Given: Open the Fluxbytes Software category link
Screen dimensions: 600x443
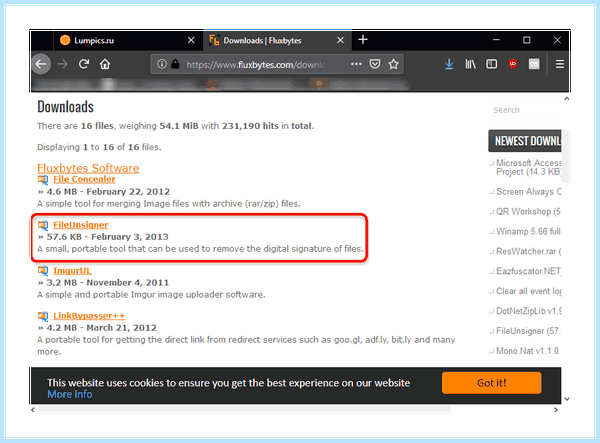Looking at the screenshot, I should (x=88, y=168).
